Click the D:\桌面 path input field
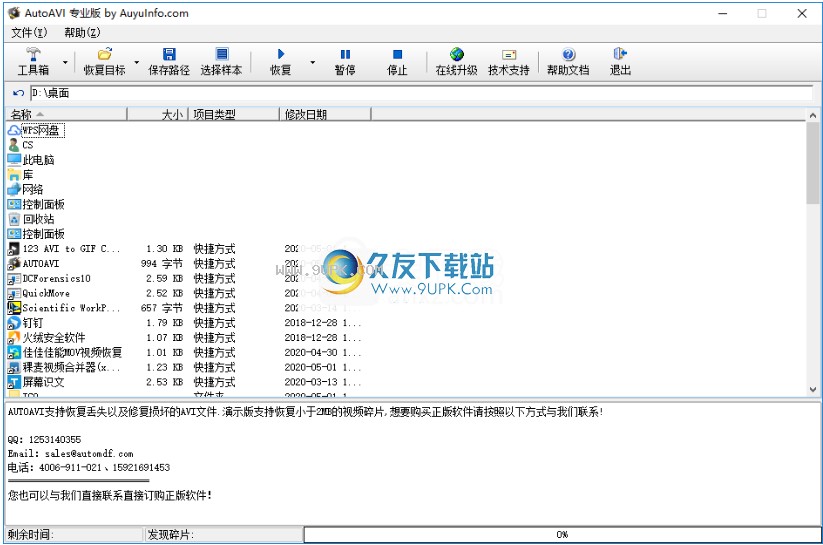This screenshot has height=545, width=823. 421,93
